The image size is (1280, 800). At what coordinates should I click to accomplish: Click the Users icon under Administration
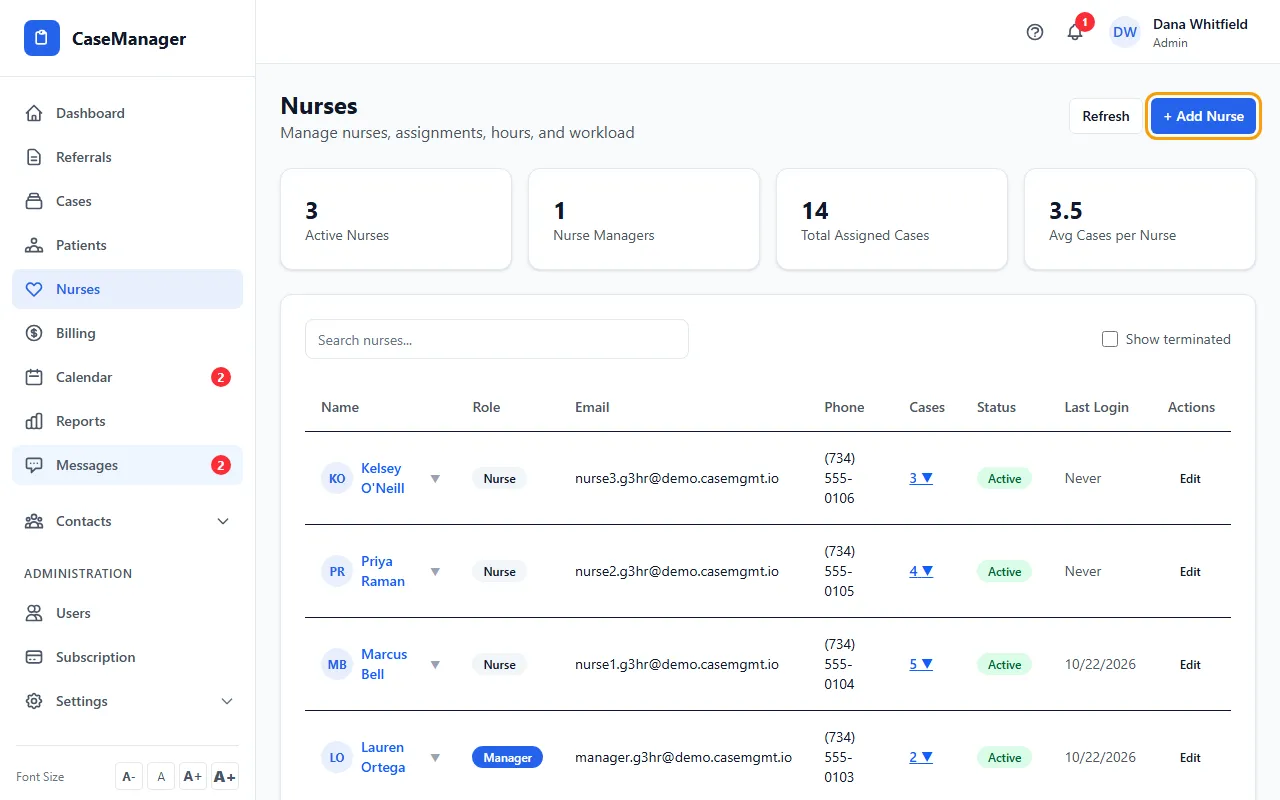34,613
